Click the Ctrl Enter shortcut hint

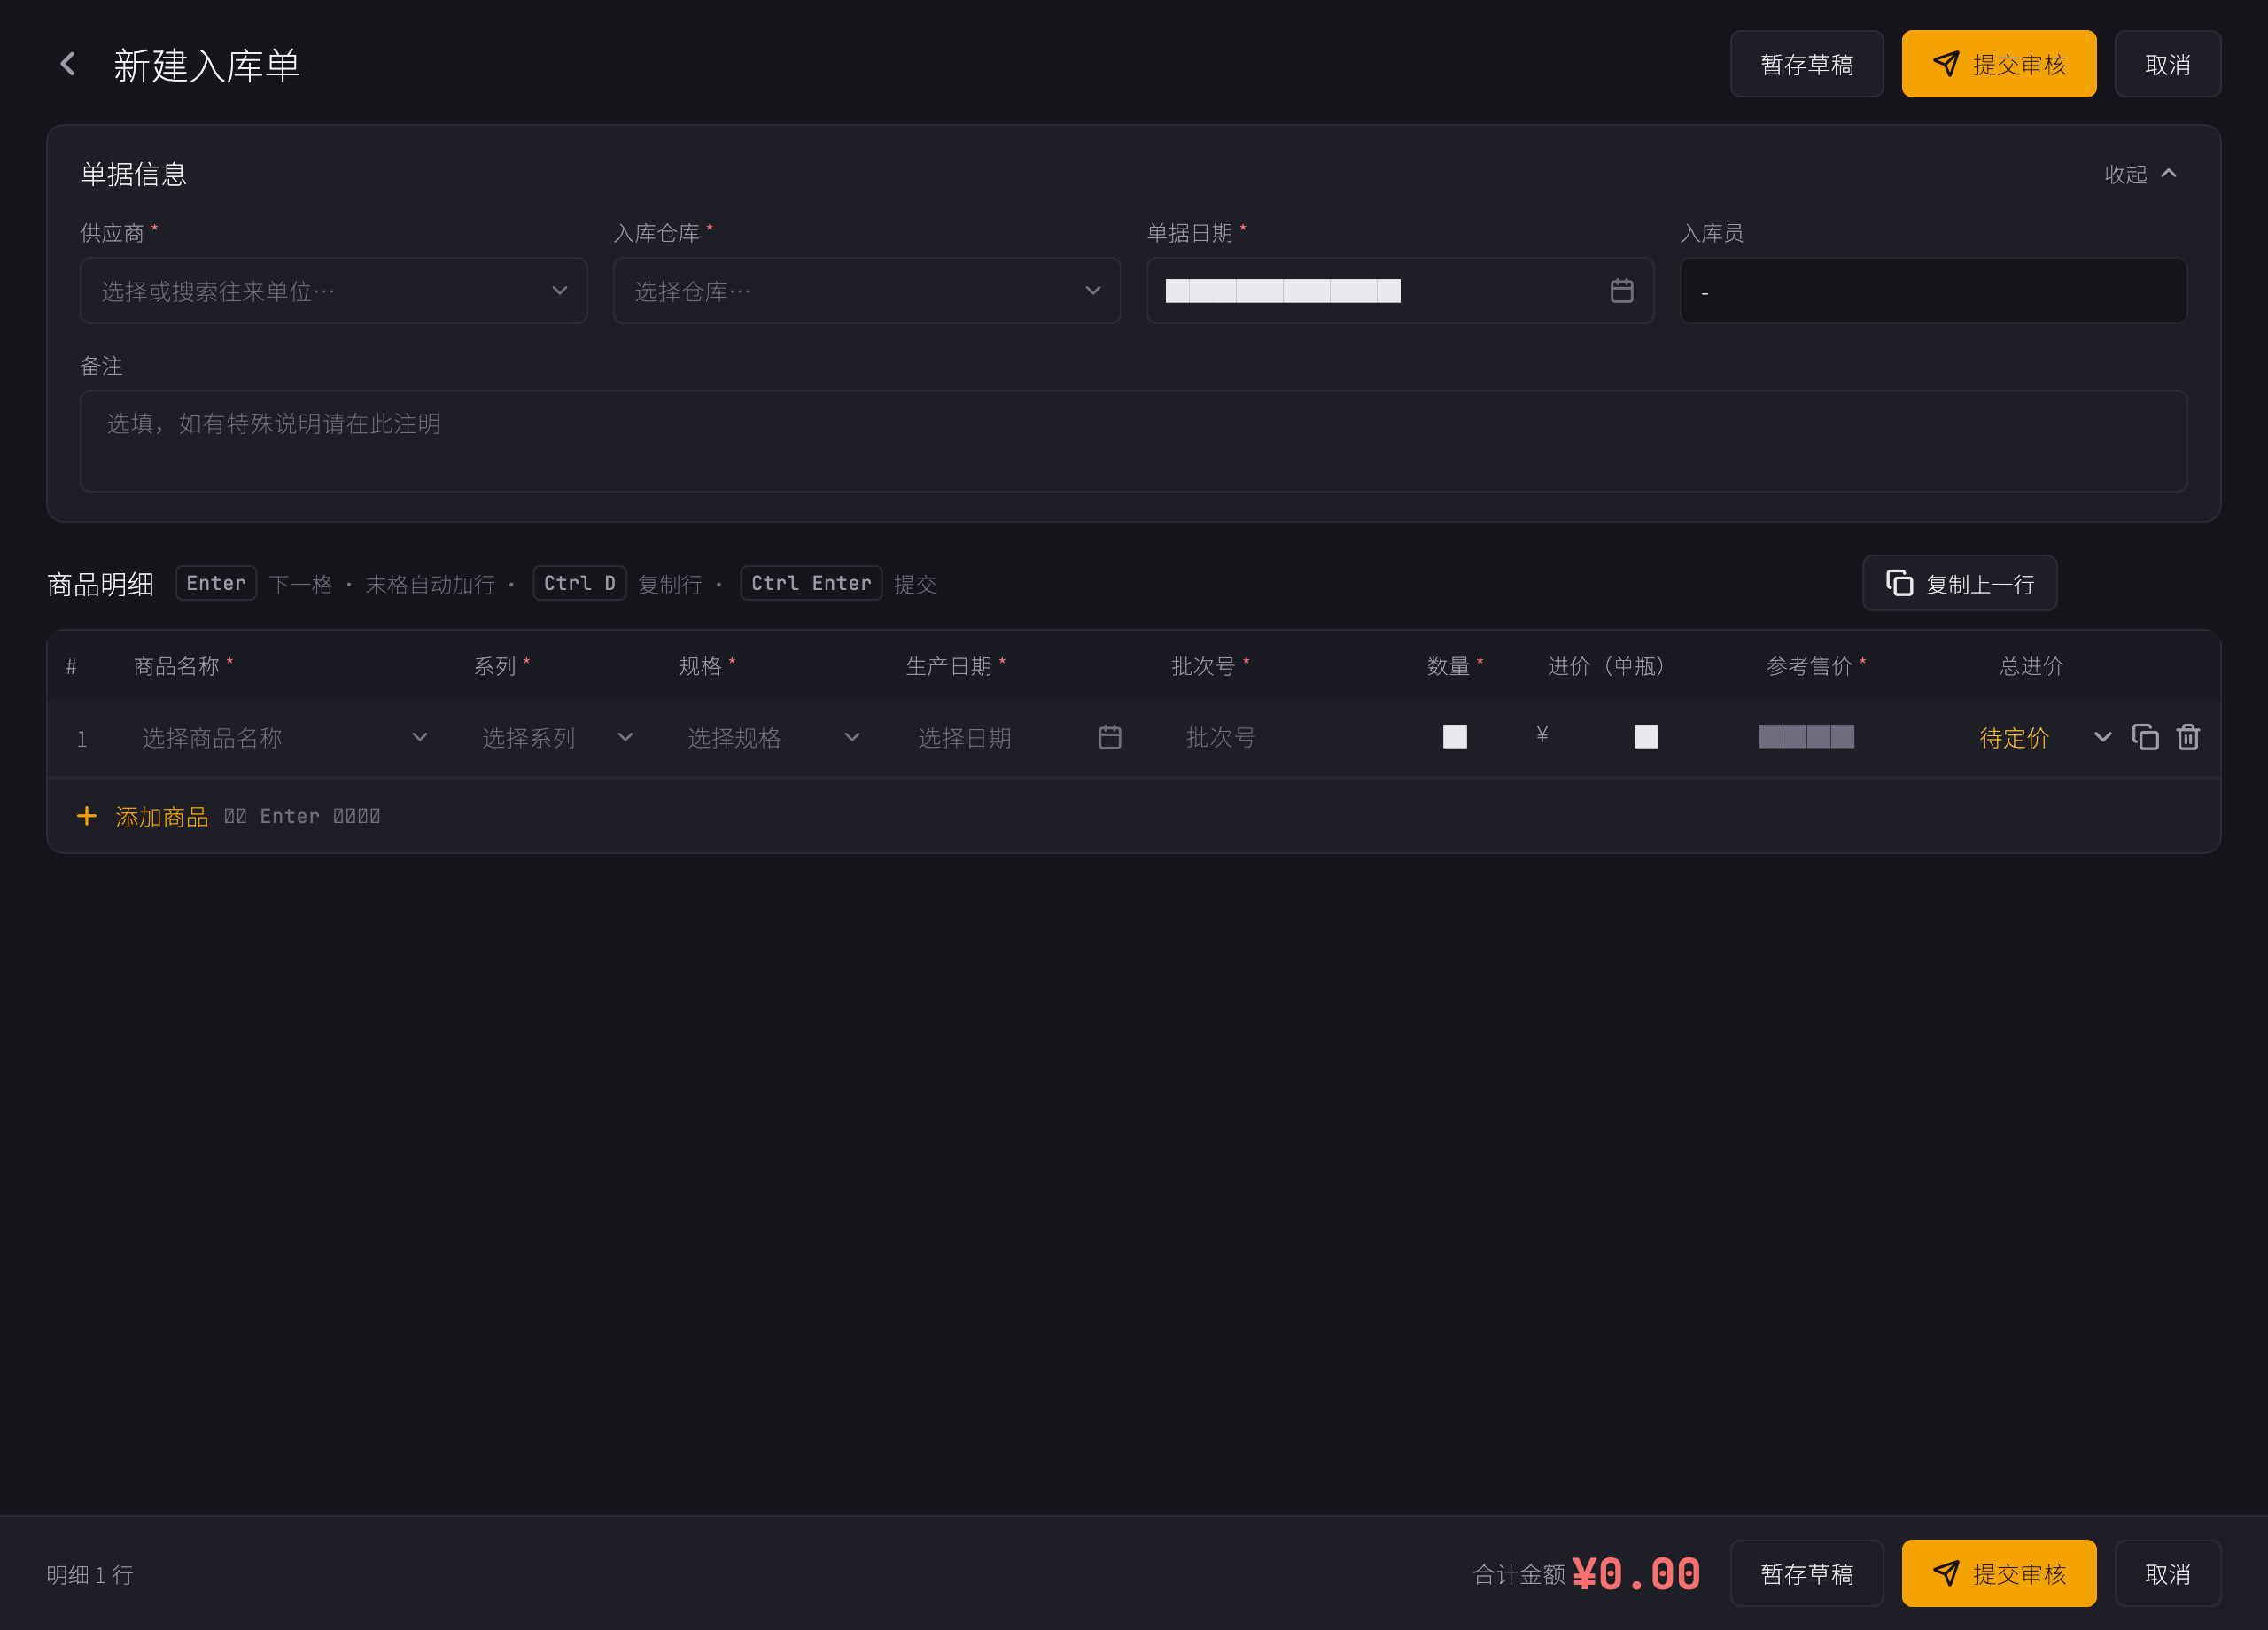[x=811, y=583]
